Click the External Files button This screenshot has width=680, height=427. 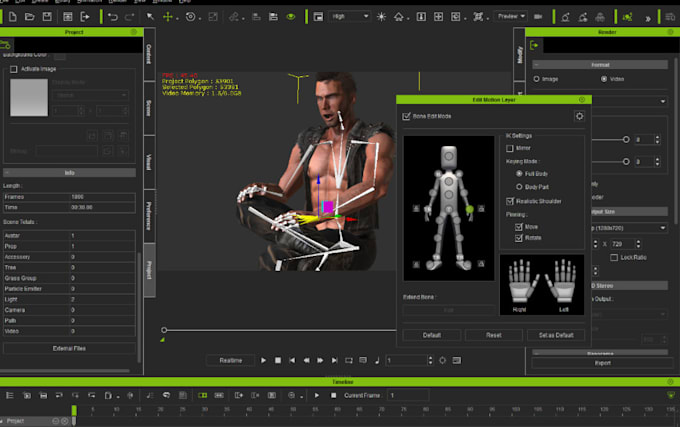coord(69,349)
